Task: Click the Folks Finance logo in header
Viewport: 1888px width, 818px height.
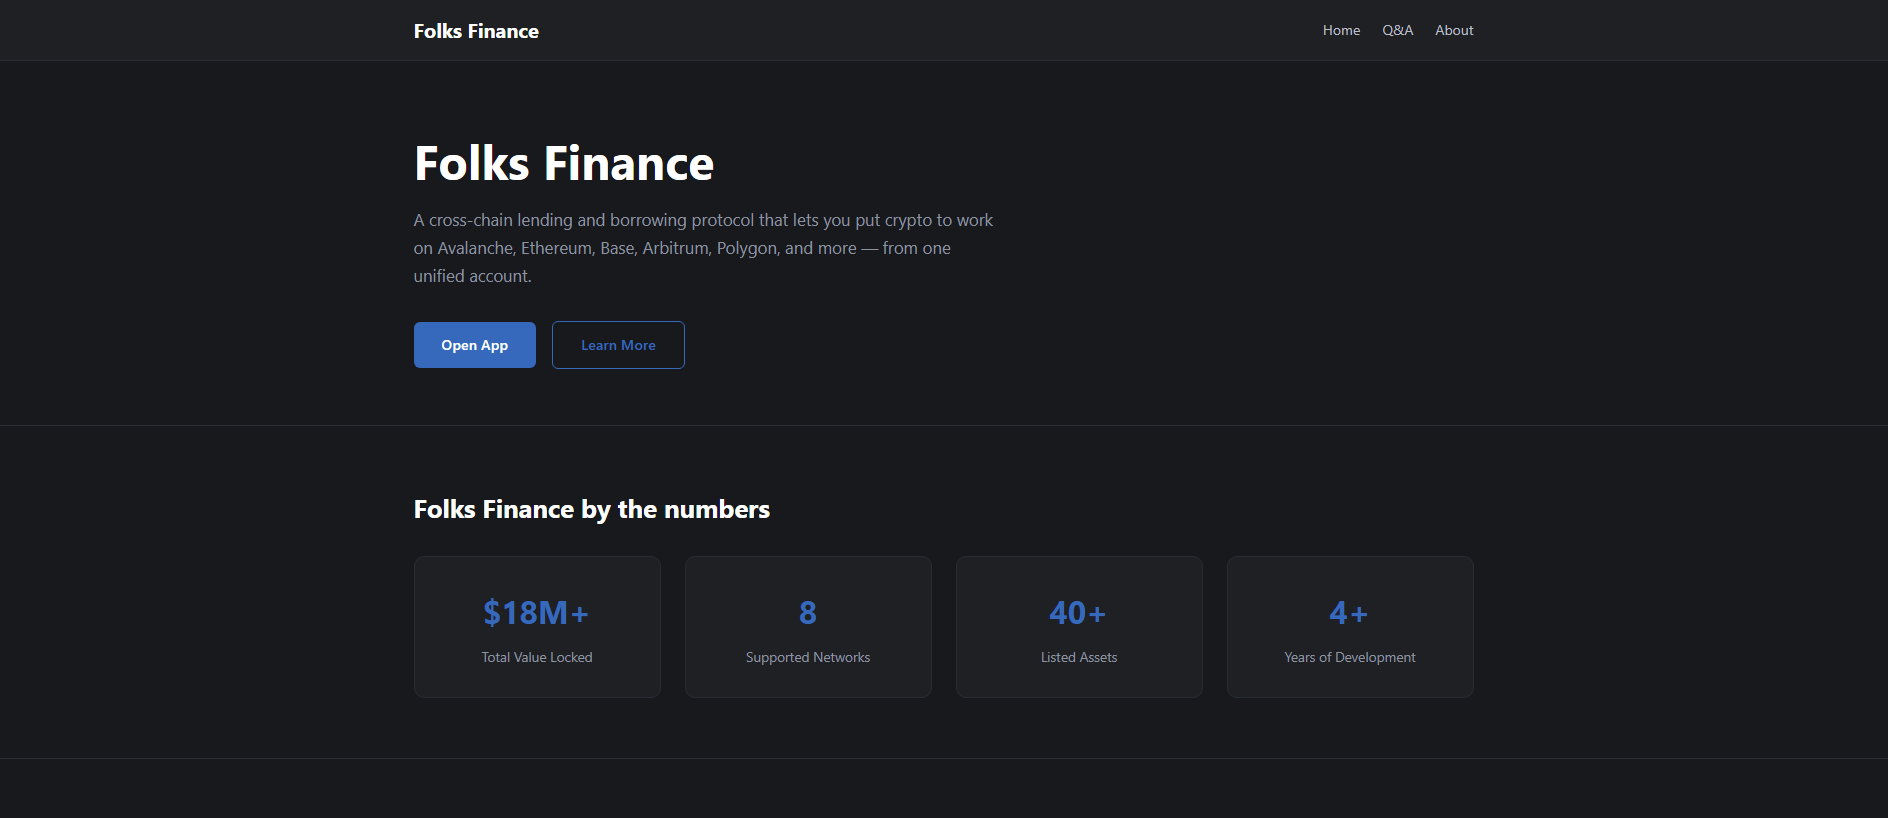Action: 476,31
